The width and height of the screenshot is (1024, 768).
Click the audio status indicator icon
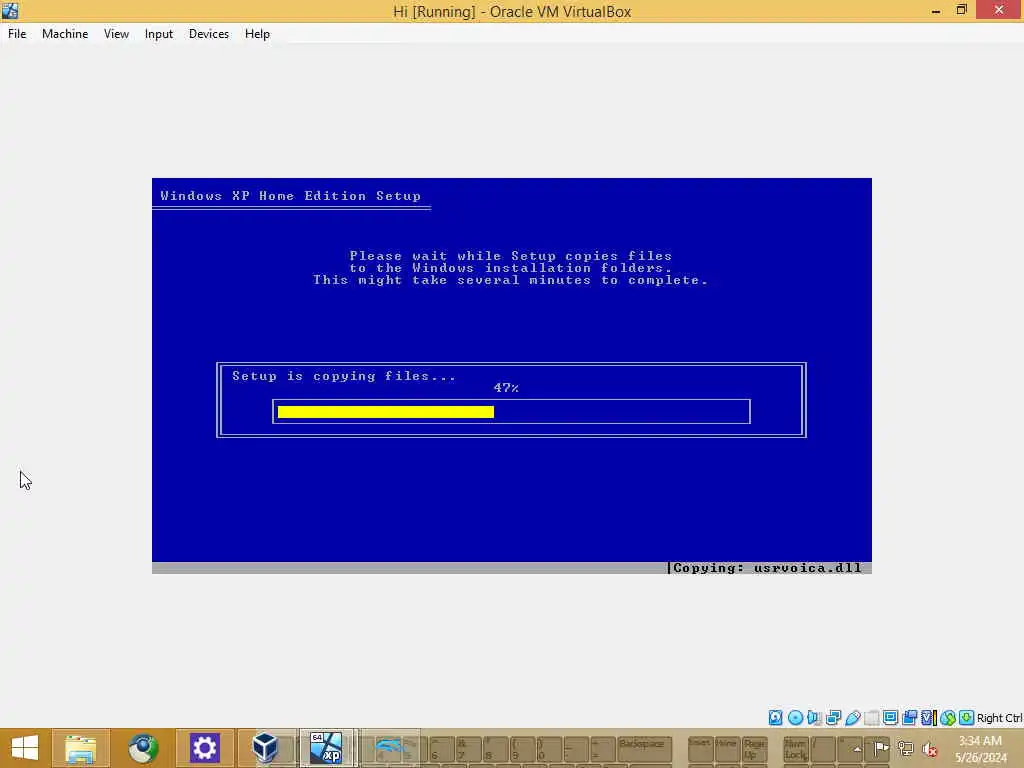tap(814, 718)
